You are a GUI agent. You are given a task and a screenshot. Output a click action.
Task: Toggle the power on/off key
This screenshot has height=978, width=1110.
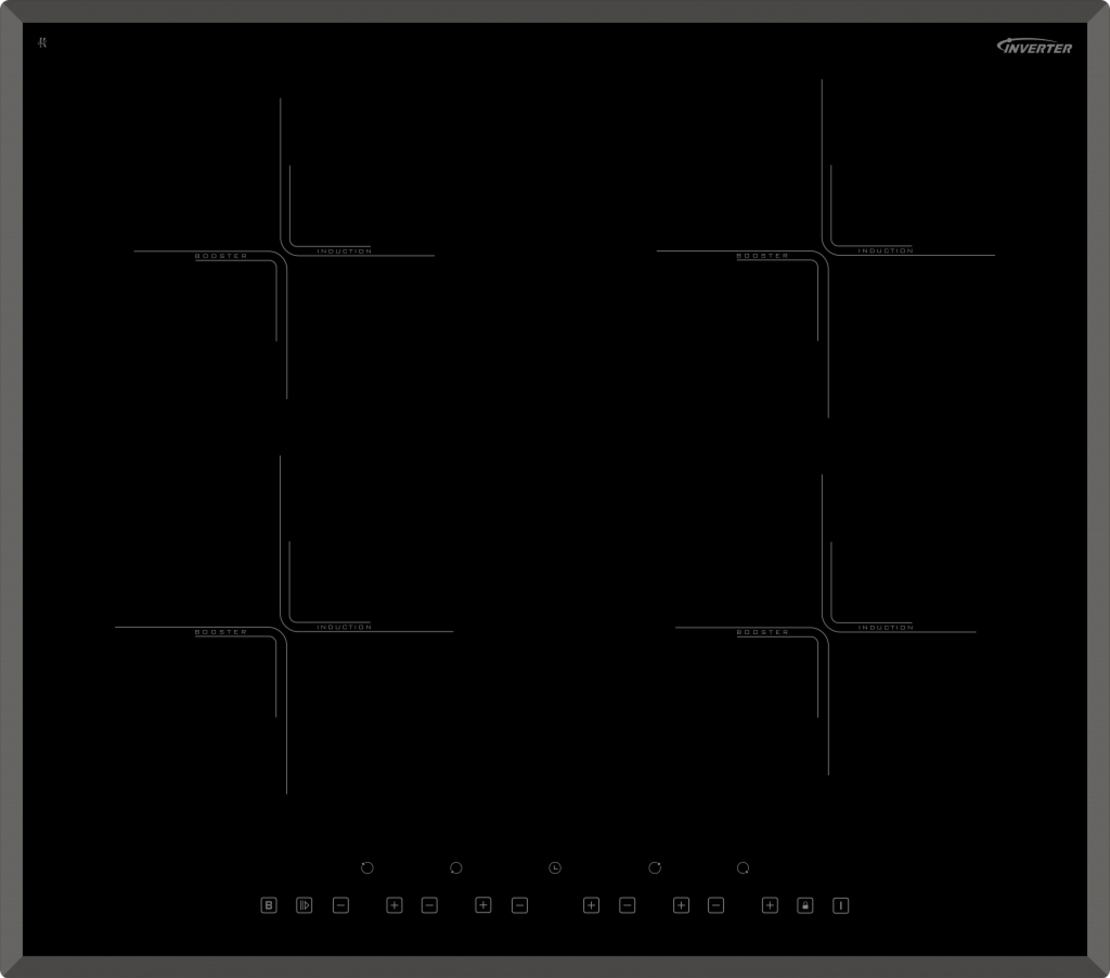(x=839, y=903)
